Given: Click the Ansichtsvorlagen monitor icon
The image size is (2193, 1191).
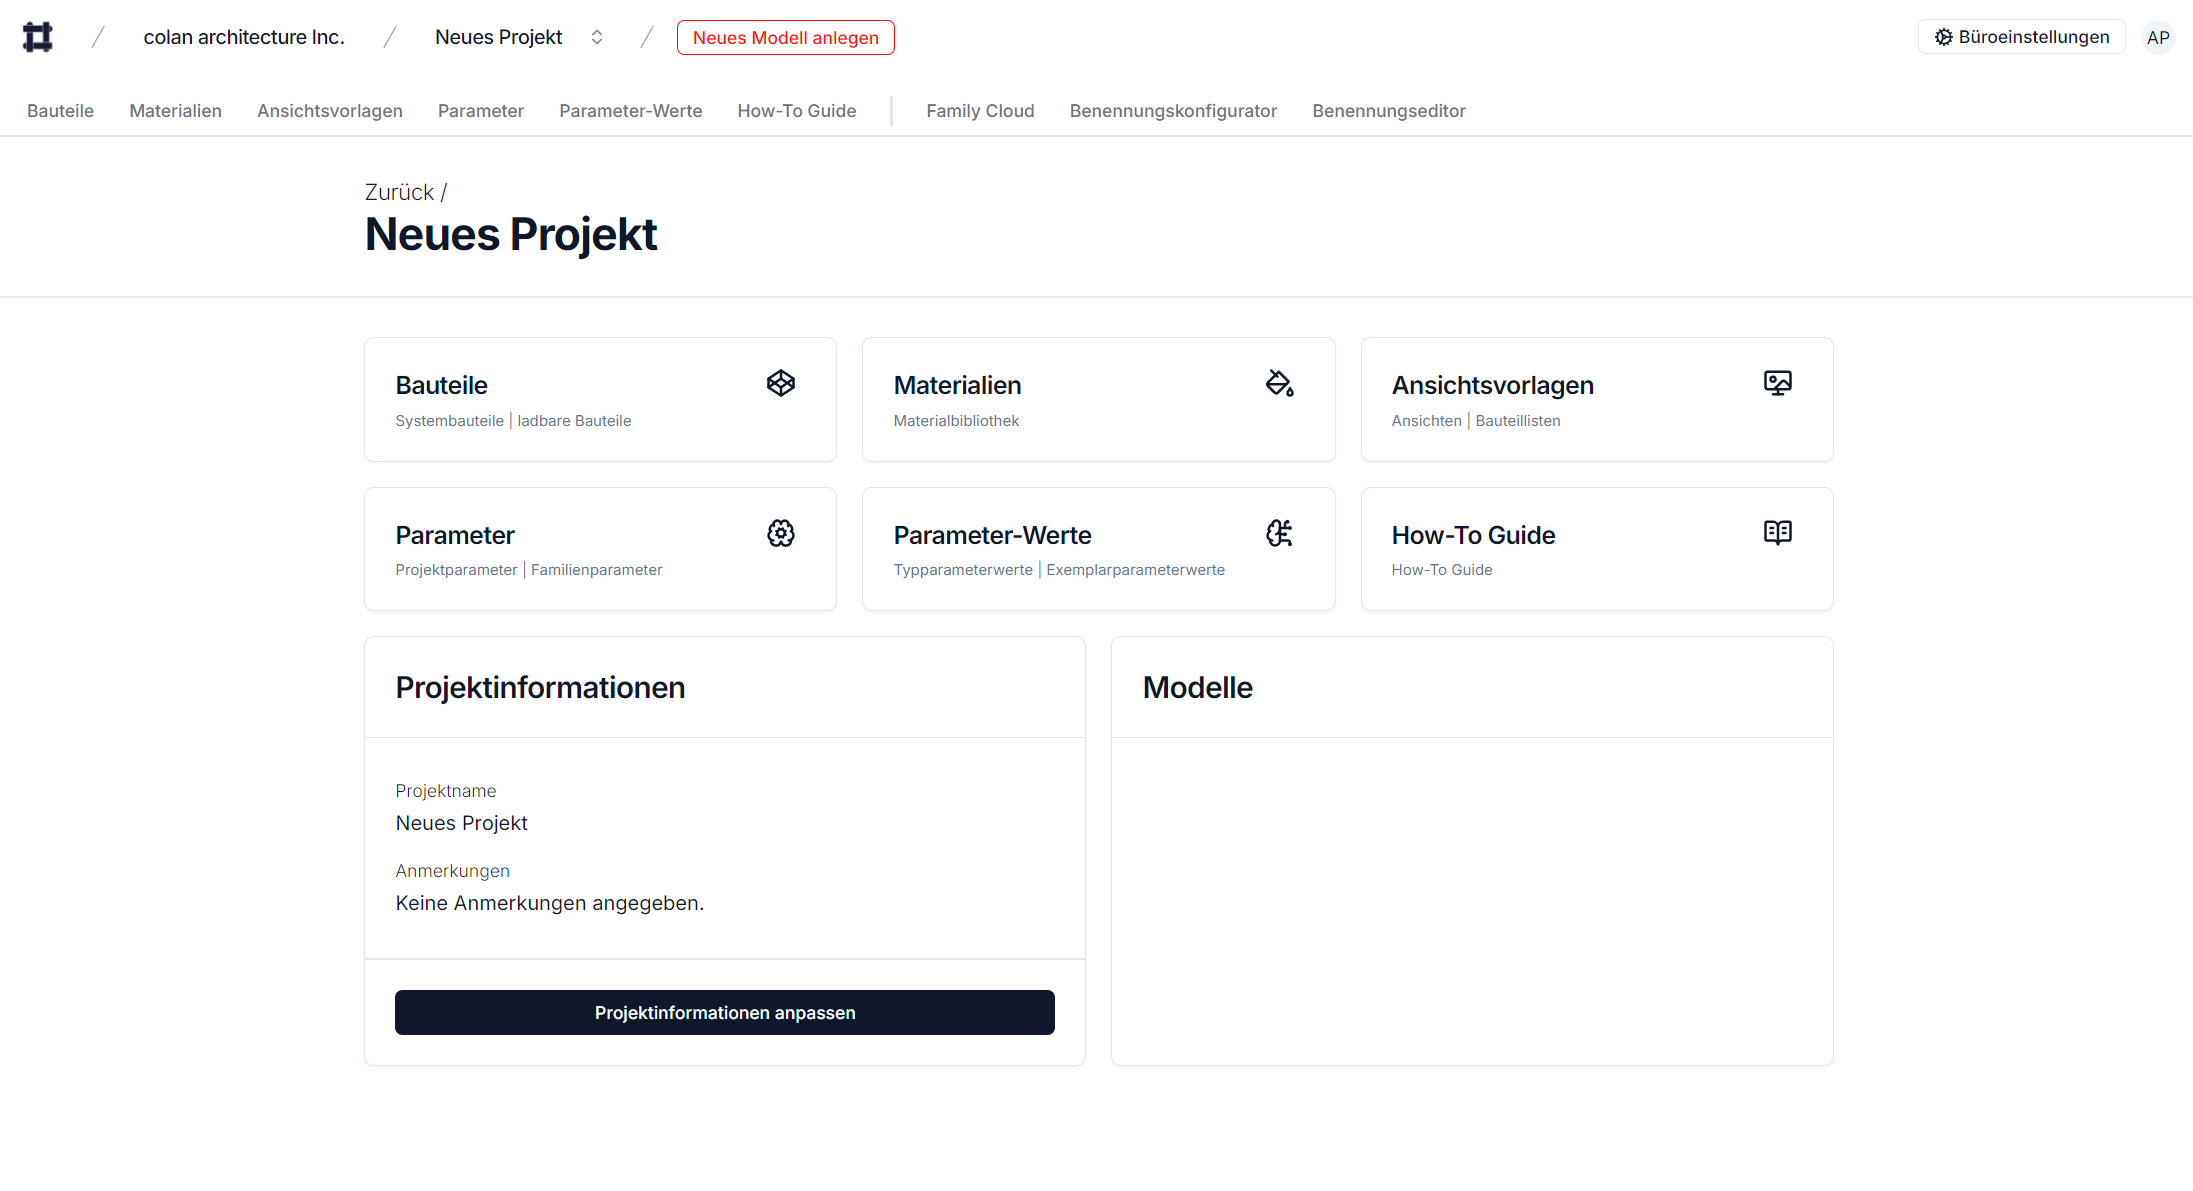Looking at the screenshot, I should 1777,383.
